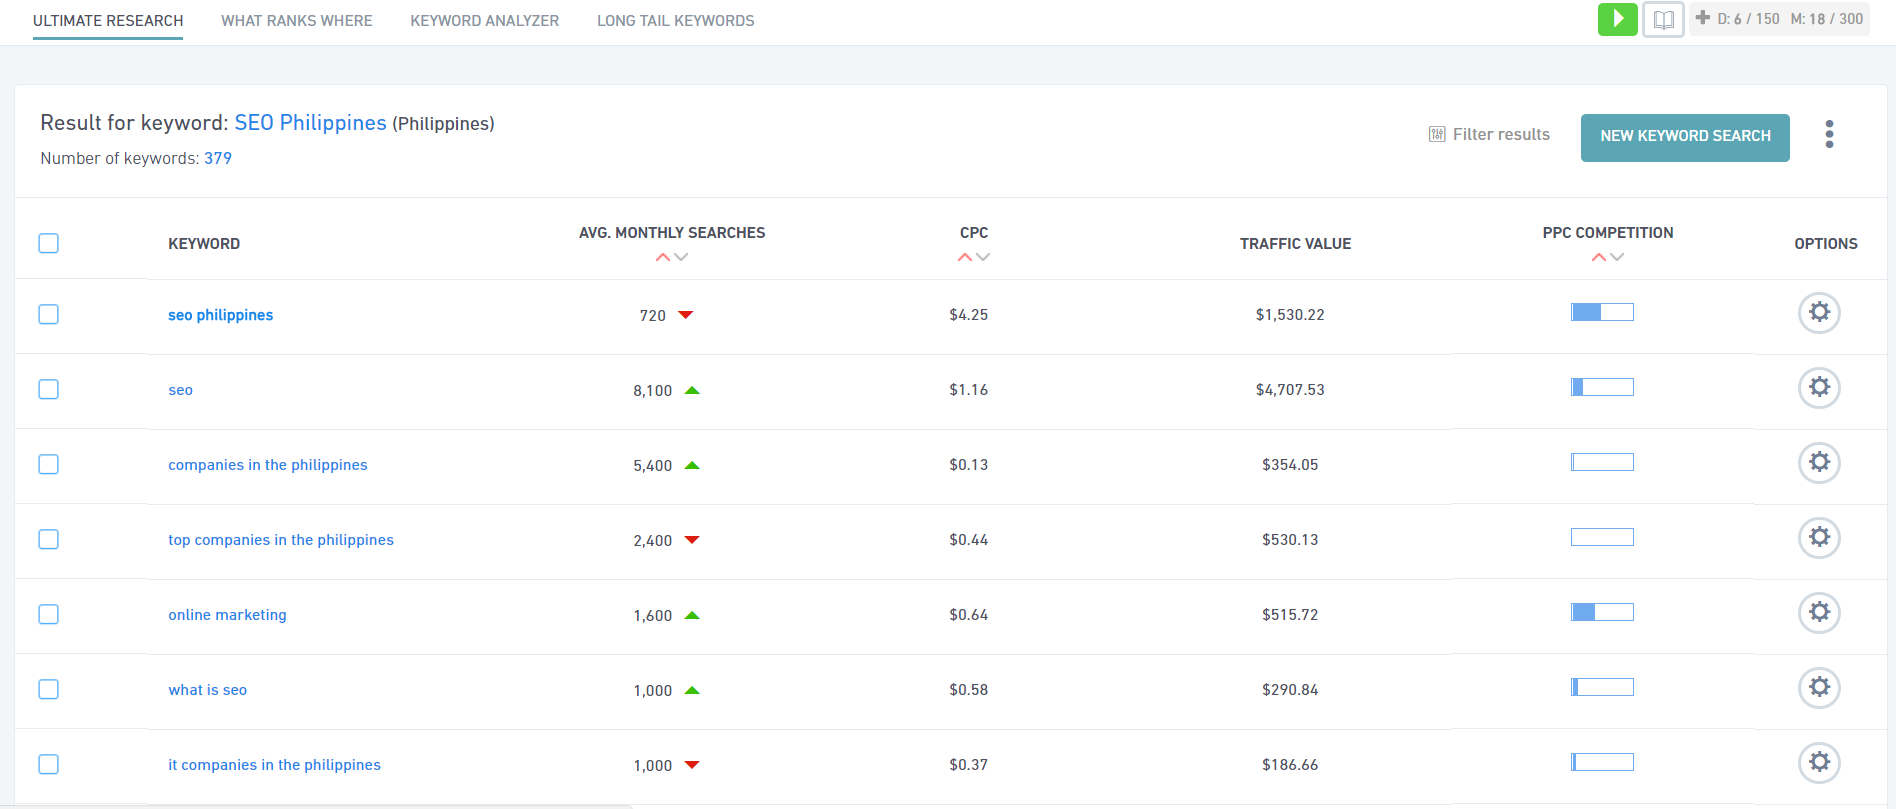Select checkbox beside top companies in the philippines
Screen dimensions: 1896x809
point(49,539)
